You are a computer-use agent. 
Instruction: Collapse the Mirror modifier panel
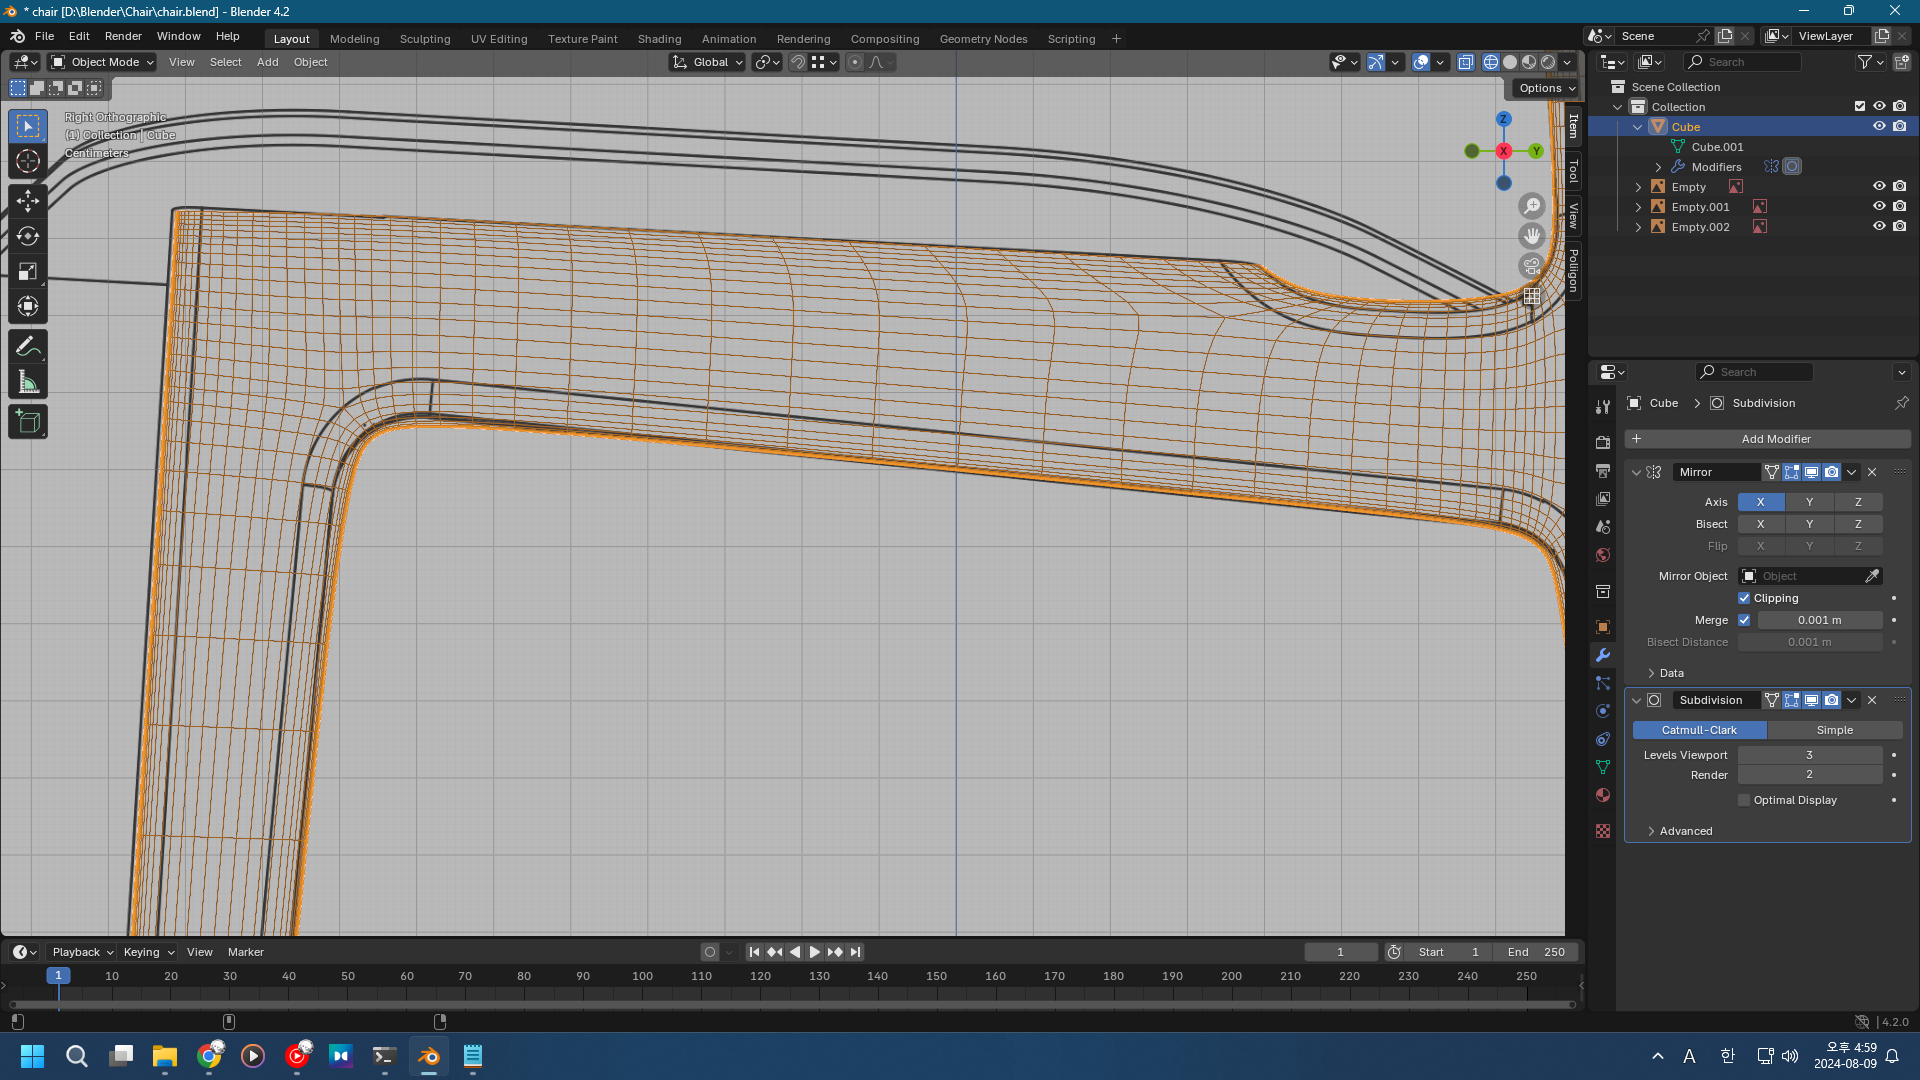tap(1637, 472)
